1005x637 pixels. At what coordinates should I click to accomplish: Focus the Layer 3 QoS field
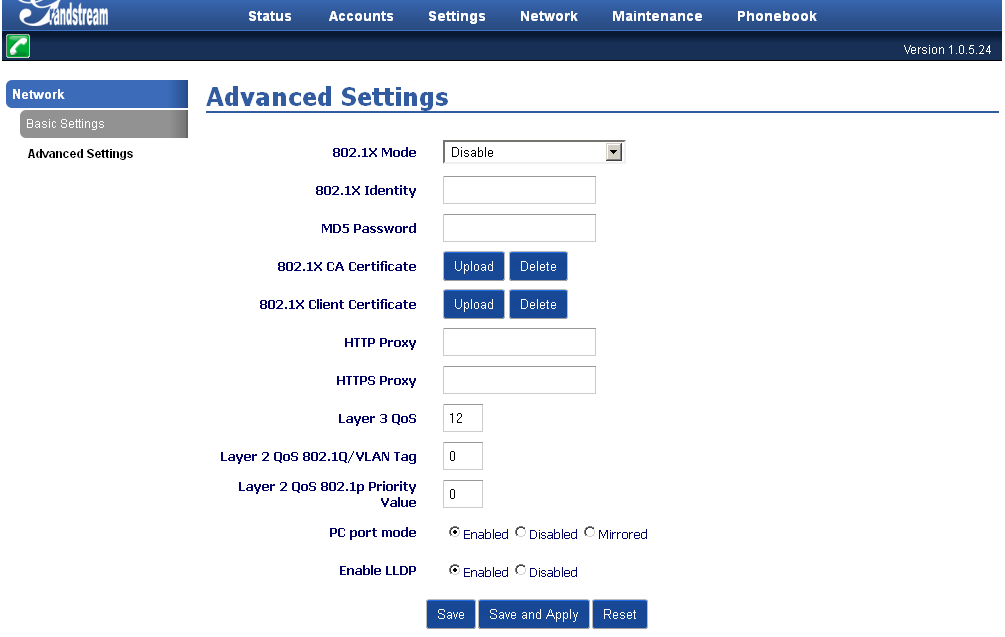[463, 419]
